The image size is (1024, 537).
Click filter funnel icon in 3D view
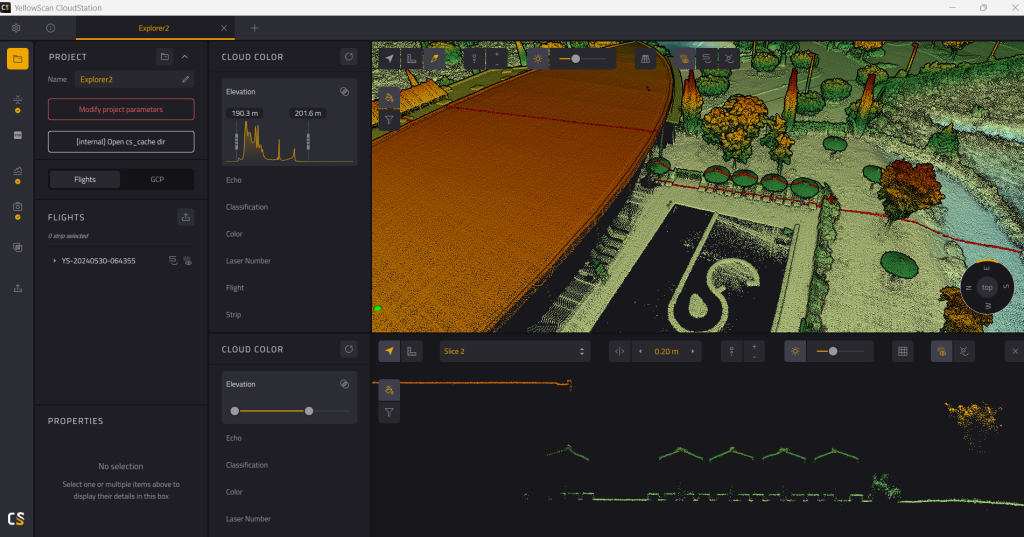pyautogui.click(x=389, y=120)
